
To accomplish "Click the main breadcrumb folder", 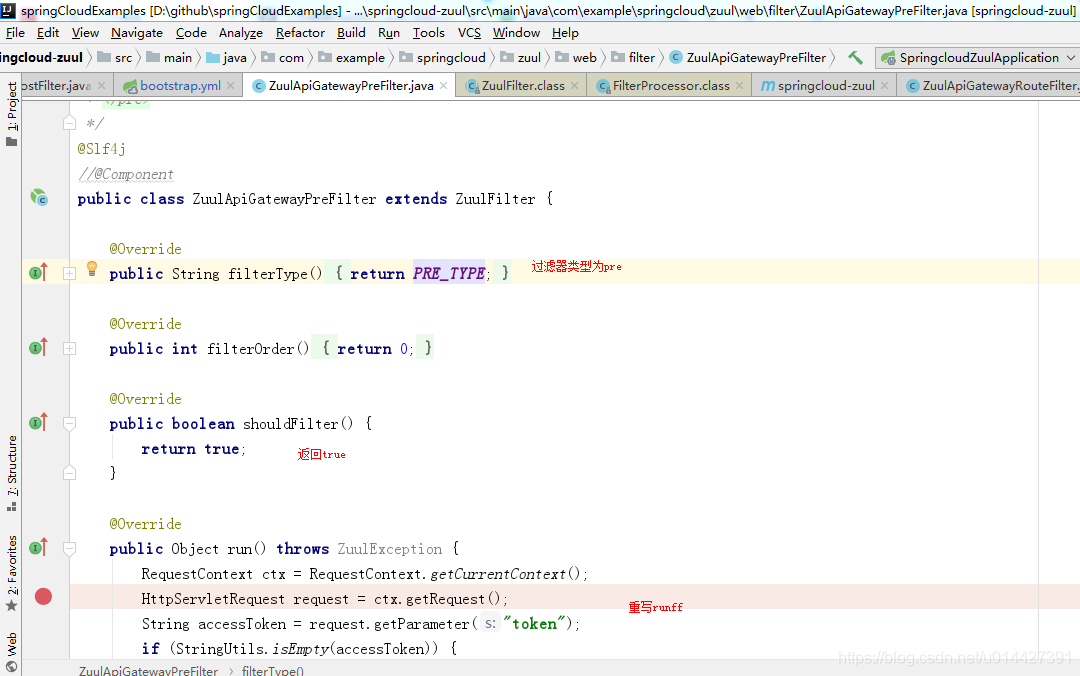I will pyautogui.click(x=169, y=58).
